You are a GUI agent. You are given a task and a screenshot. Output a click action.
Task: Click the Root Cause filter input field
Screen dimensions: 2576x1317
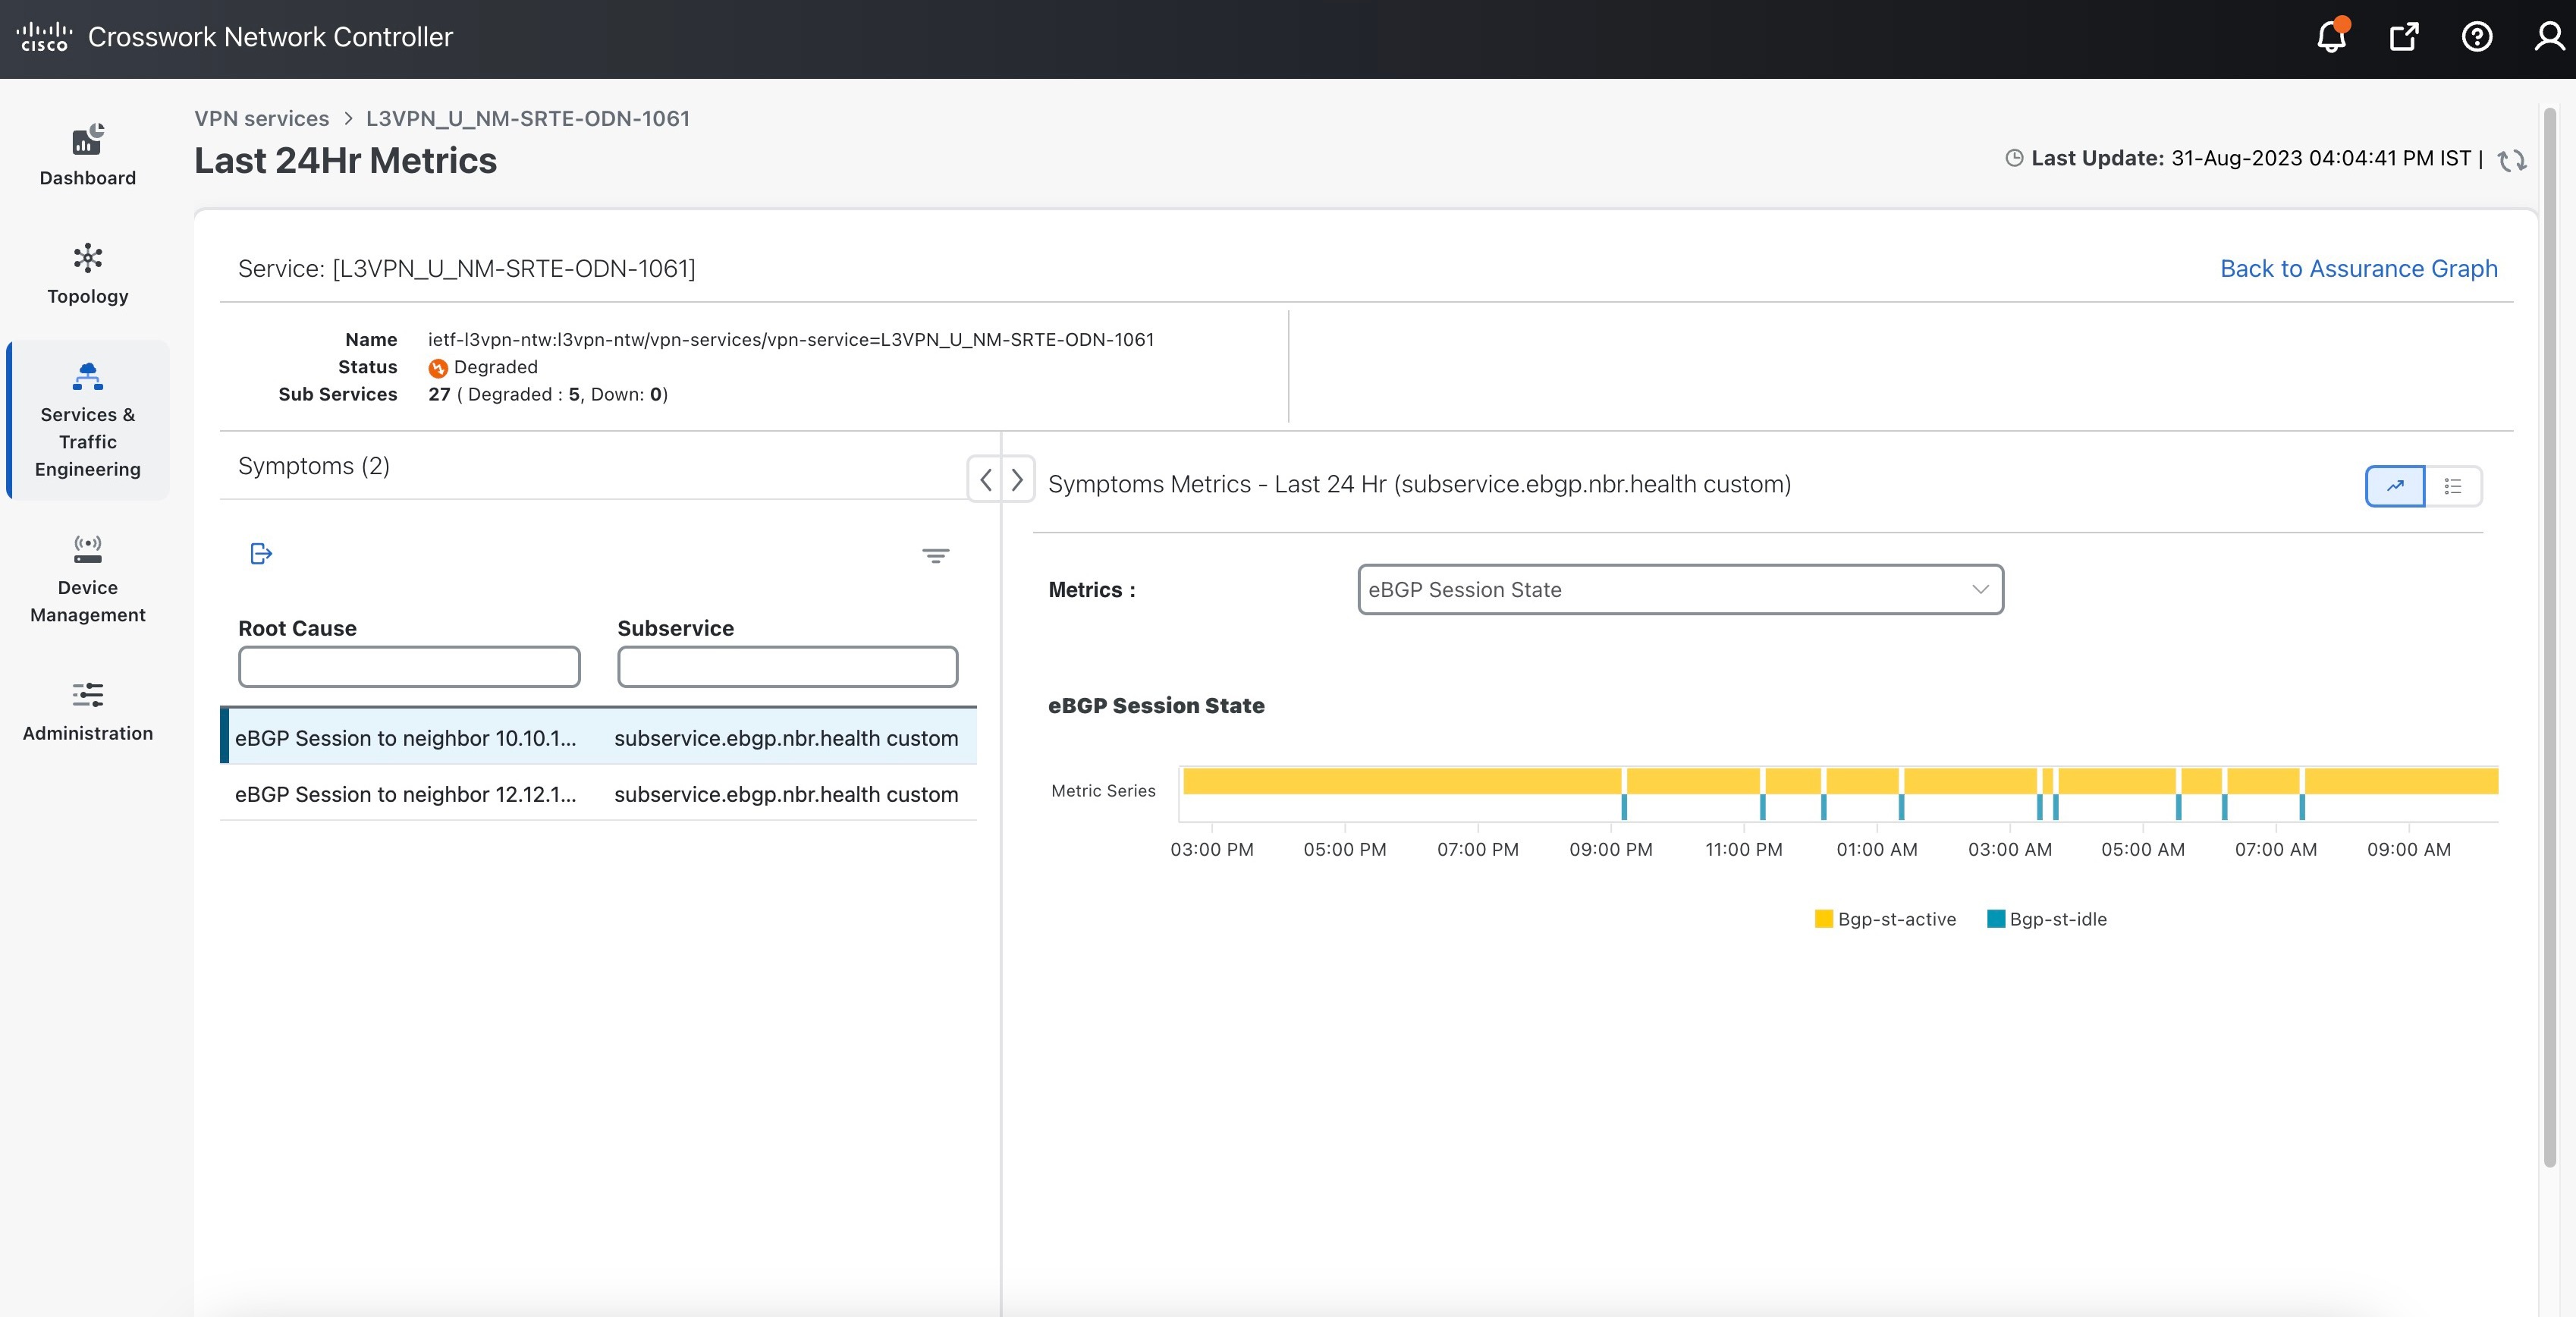click(409, 667)
